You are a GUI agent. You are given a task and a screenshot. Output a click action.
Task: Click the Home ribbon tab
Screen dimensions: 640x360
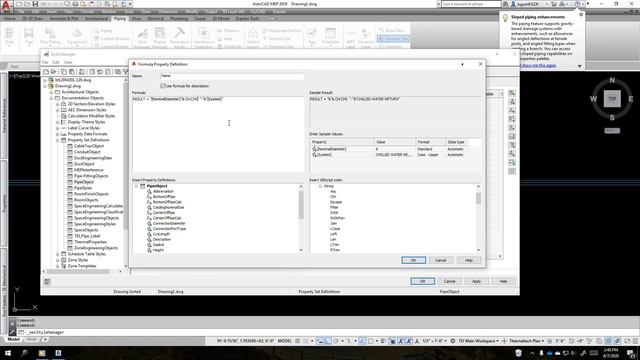pyautogui.click(x=9, y=19)
